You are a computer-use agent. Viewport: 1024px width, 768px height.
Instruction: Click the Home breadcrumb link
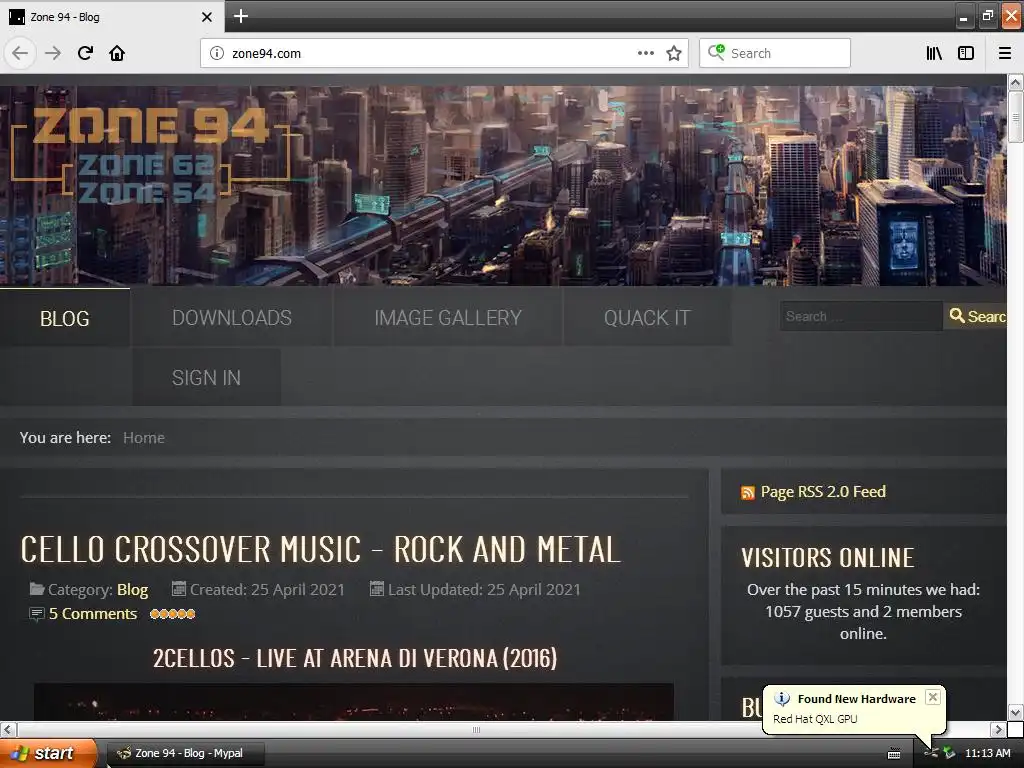(x=144, y=438)
